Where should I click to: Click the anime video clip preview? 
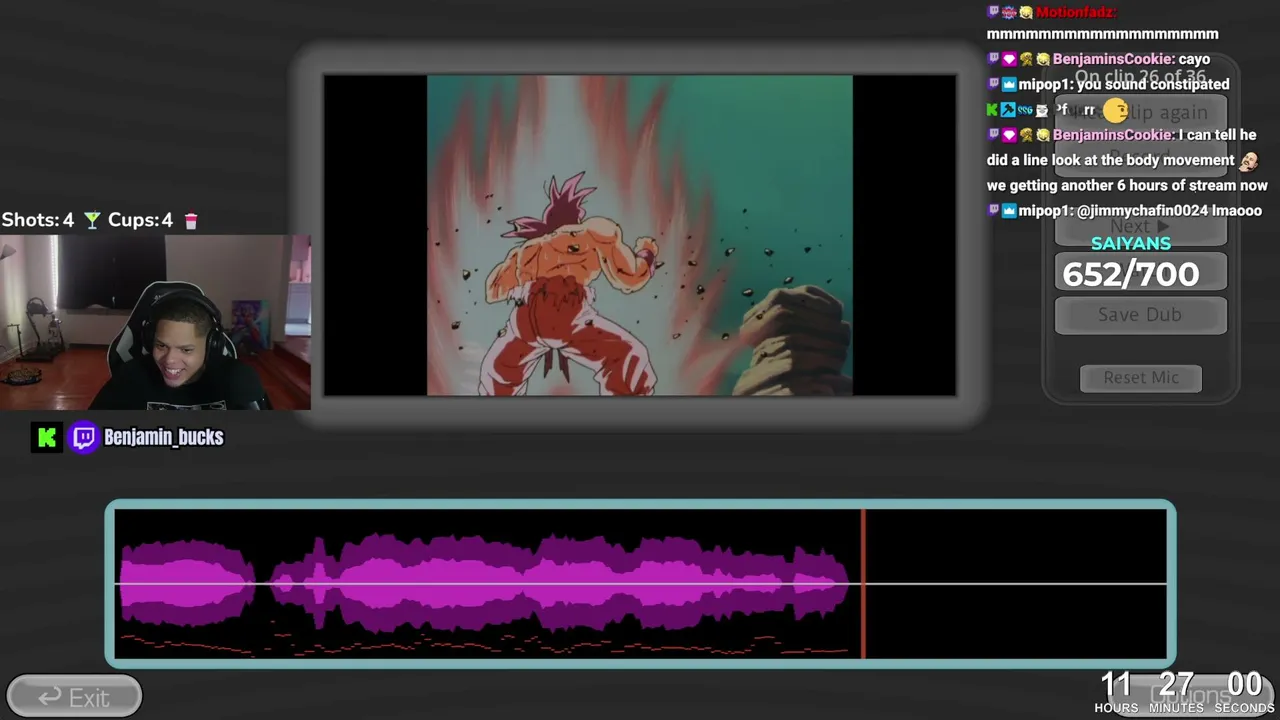click(x=640, y=235)
